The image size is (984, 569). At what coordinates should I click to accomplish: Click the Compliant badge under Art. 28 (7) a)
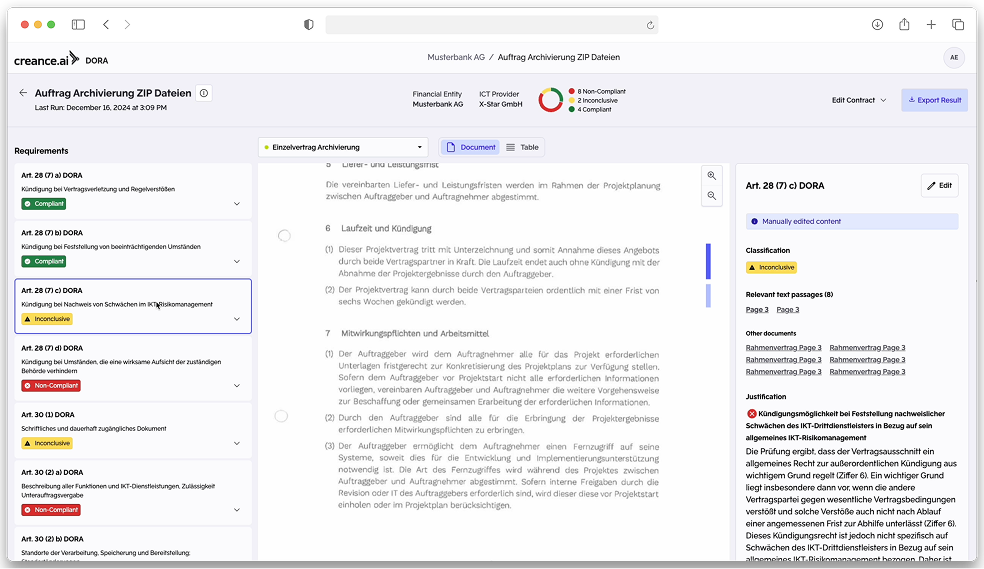coord(44,204)
